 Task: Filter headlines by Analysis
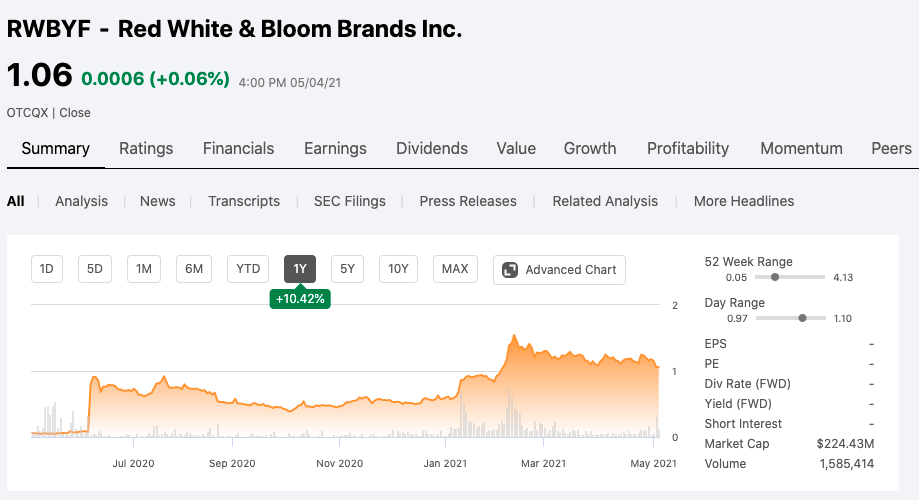tap(81, 201)
